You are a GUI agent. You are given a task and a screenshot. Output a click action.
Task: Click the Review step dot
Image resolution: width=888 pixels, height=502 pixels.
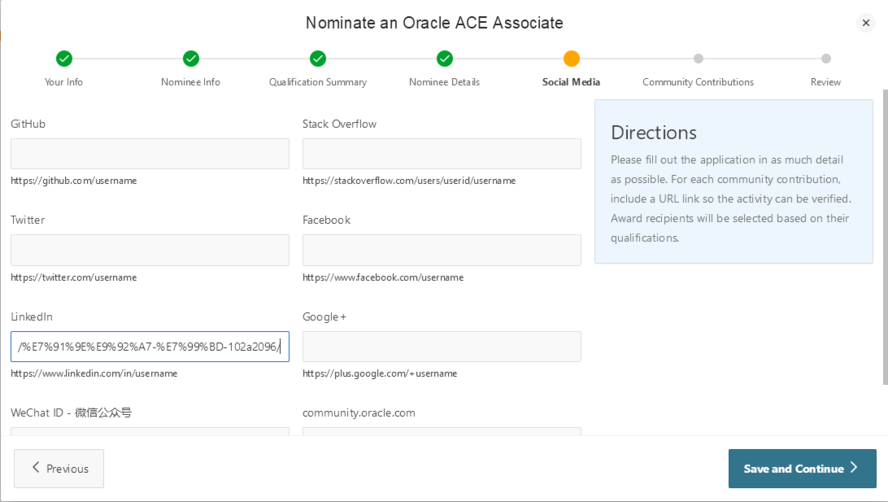pyautogui.click(x=825, y=59)
